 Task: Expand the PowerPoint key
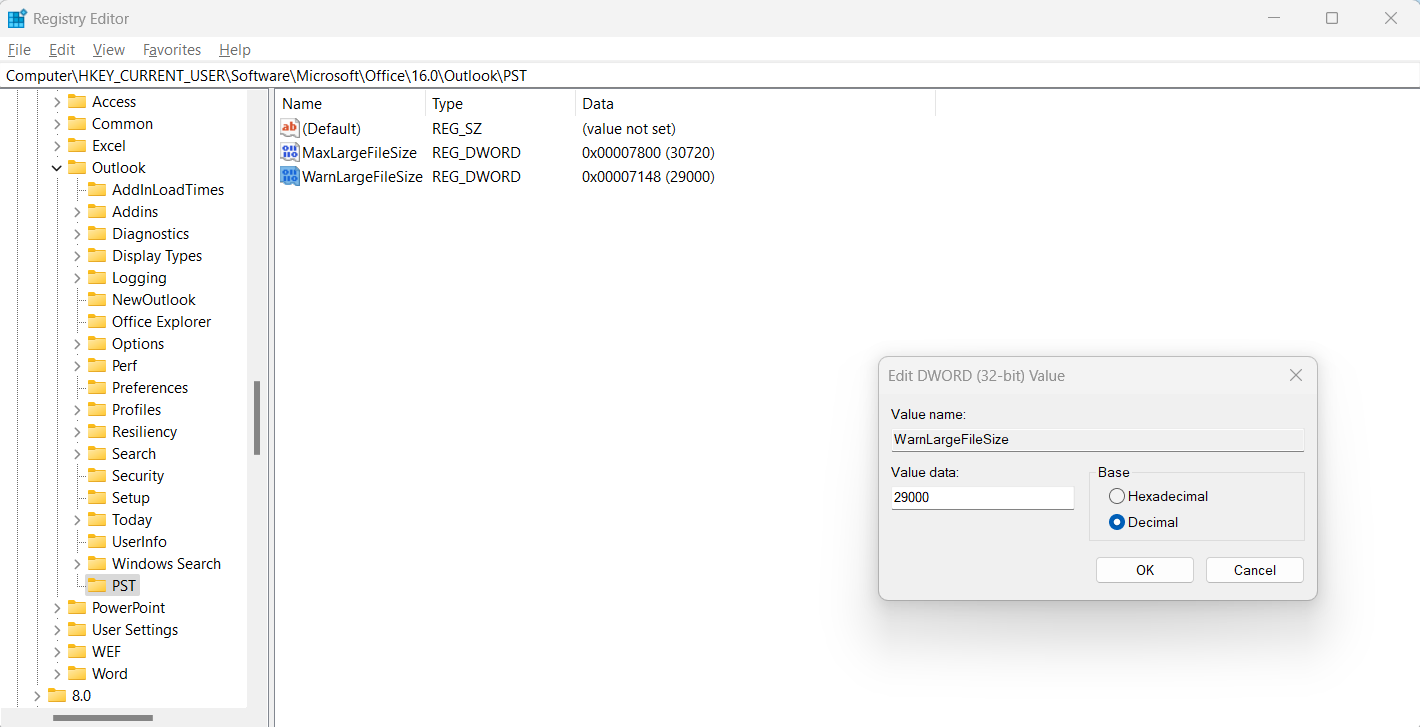pos(57,608)
